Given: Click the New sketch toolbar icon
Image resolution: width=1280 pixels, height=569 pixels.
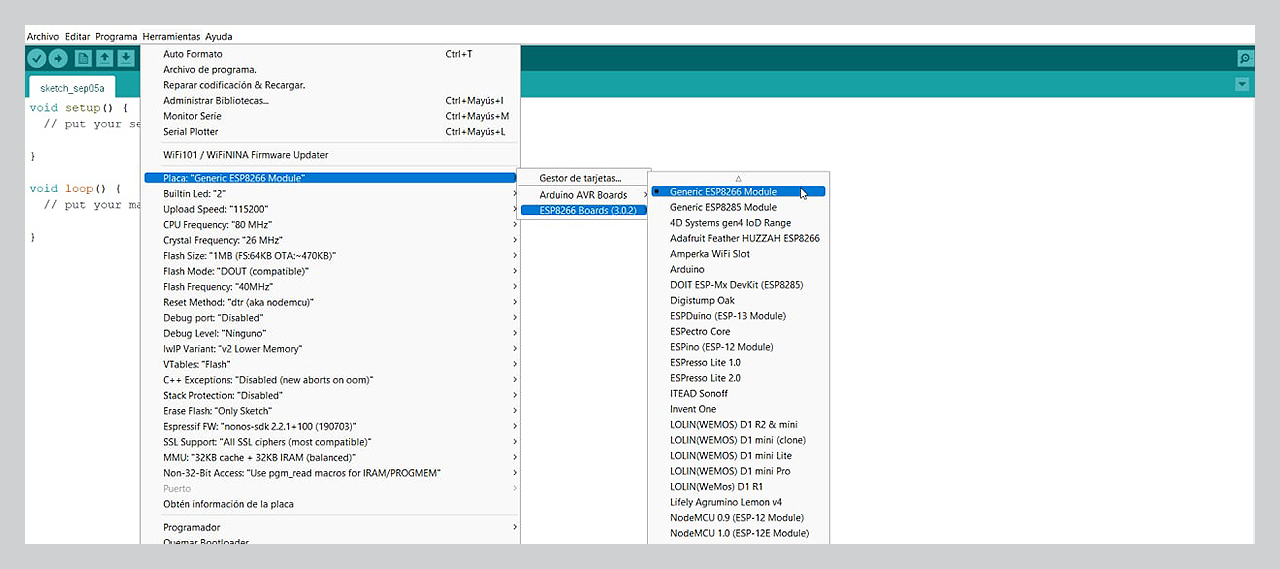Looking at the screenshot, I should 83,58.
